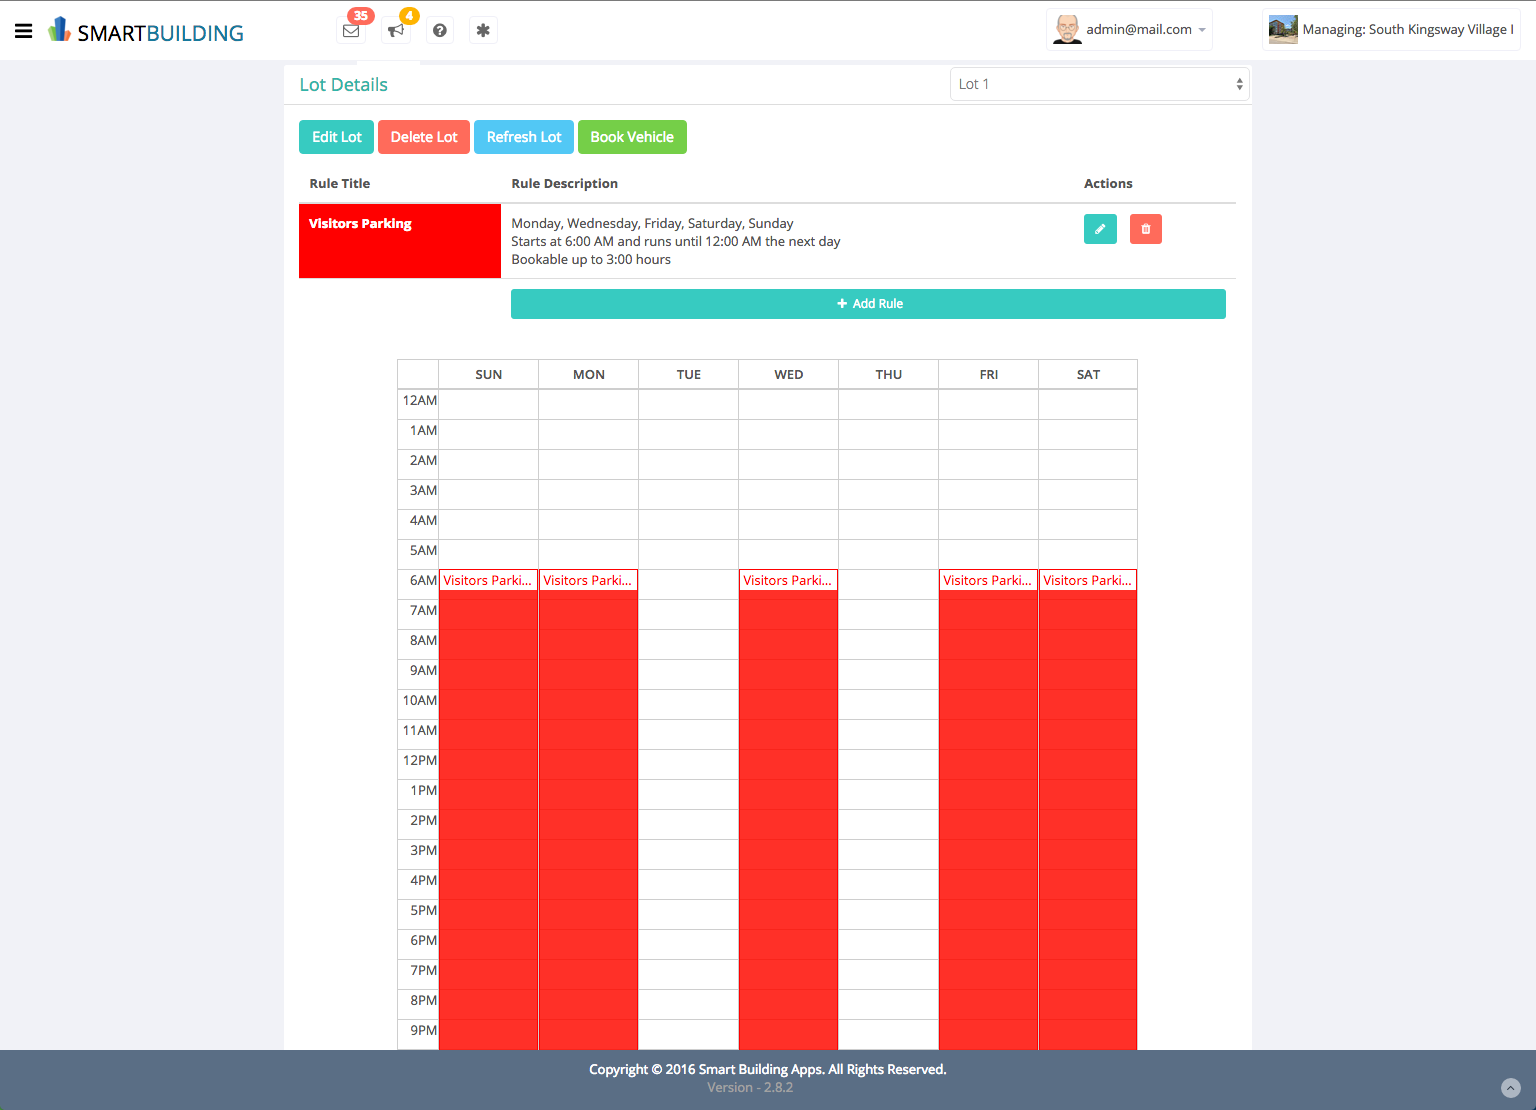View announcements via the megaphone icon

click(x=395, y=30)
